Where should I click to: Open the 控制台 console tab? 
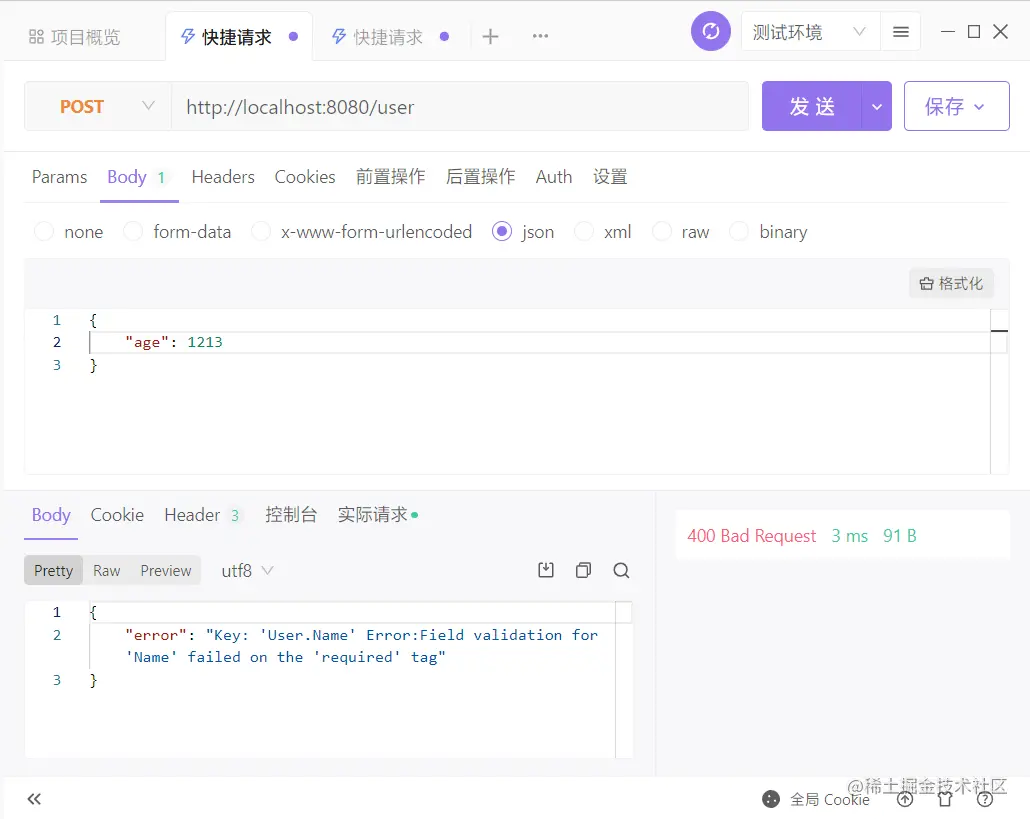tap(291, 515)
